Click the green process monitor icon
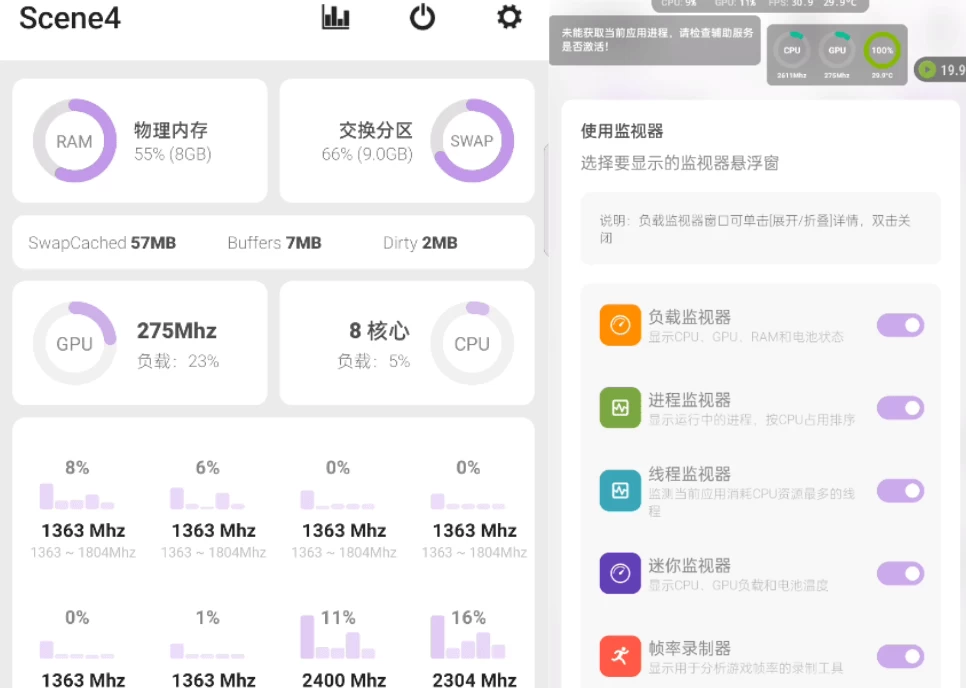 [620, 408]
